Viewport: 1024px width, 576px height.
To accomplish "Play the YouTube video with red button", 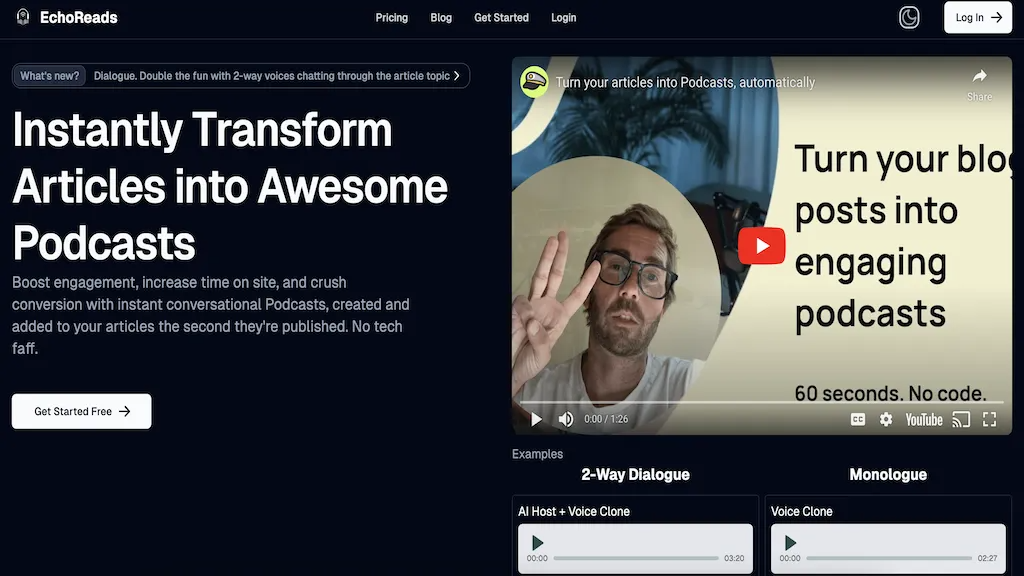I will pos(761,246).
